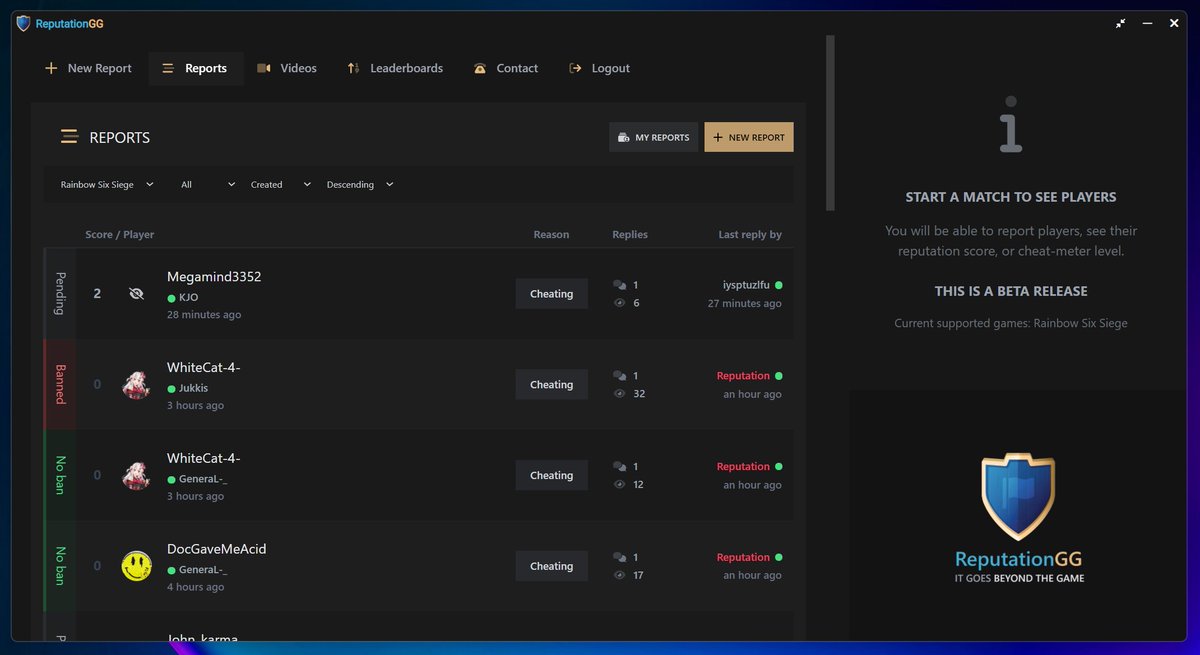Click the 4 hours ago timestamp text

[x=195, y=587]
